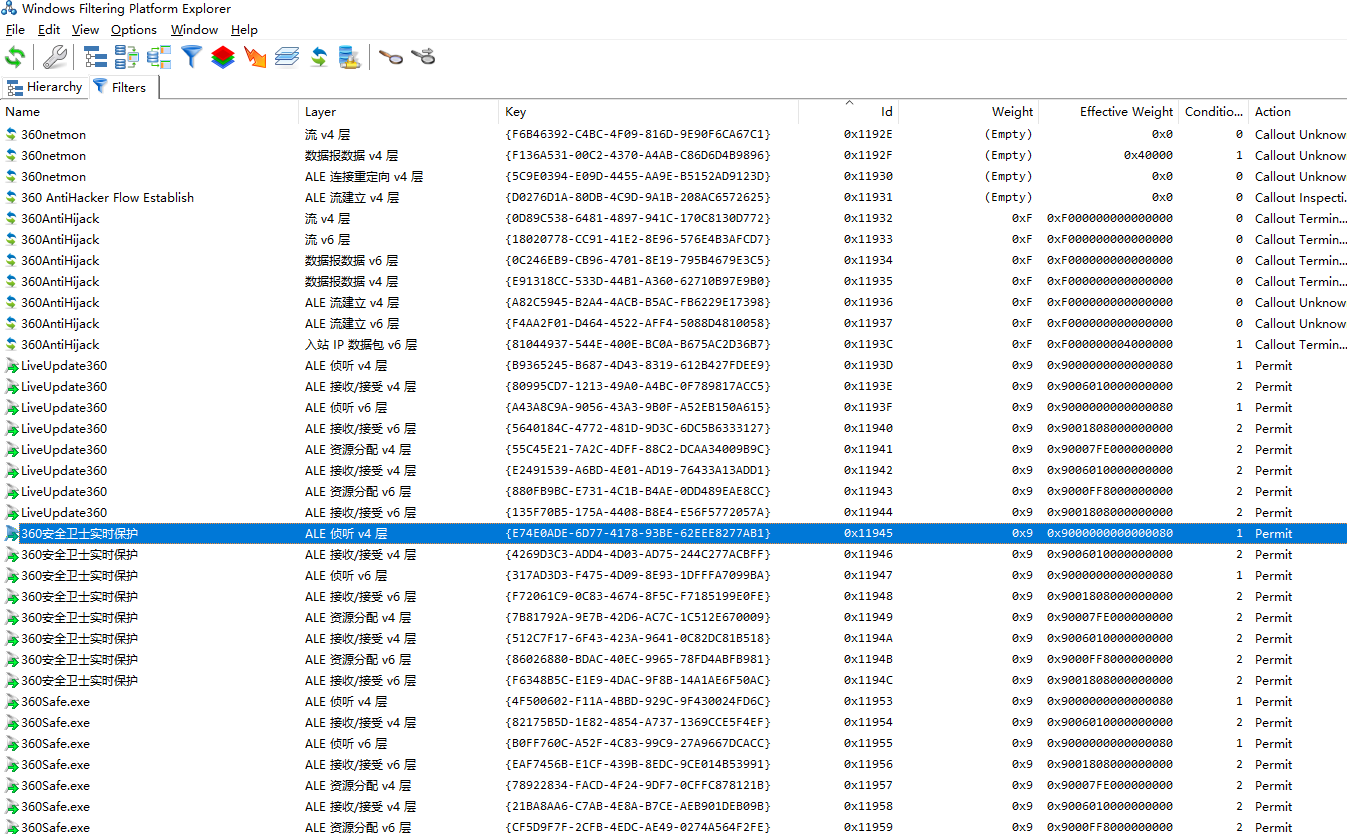1347x834 pixels.
Task: Open the Window menu
Action: coord(194,29)
